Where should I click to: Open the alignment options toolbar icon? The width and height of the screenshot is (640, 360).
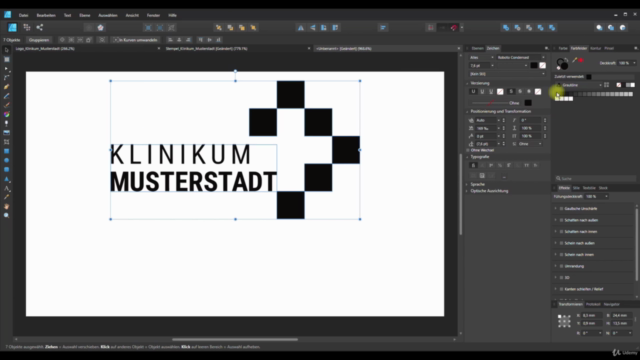(x=383, y=28)
